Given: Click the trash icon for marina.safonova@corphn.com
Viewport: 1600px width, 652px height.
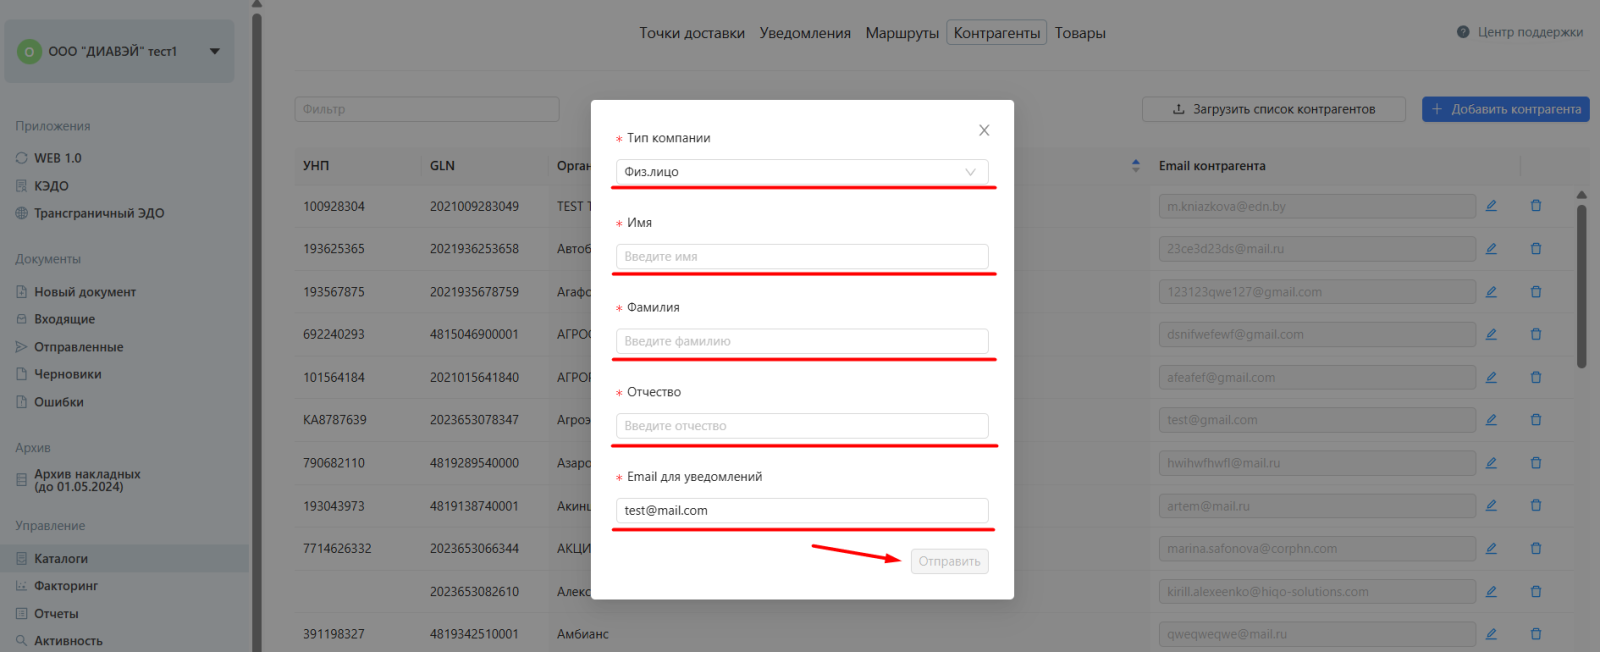Looking at the screenshot, I should click(1536, 548).
